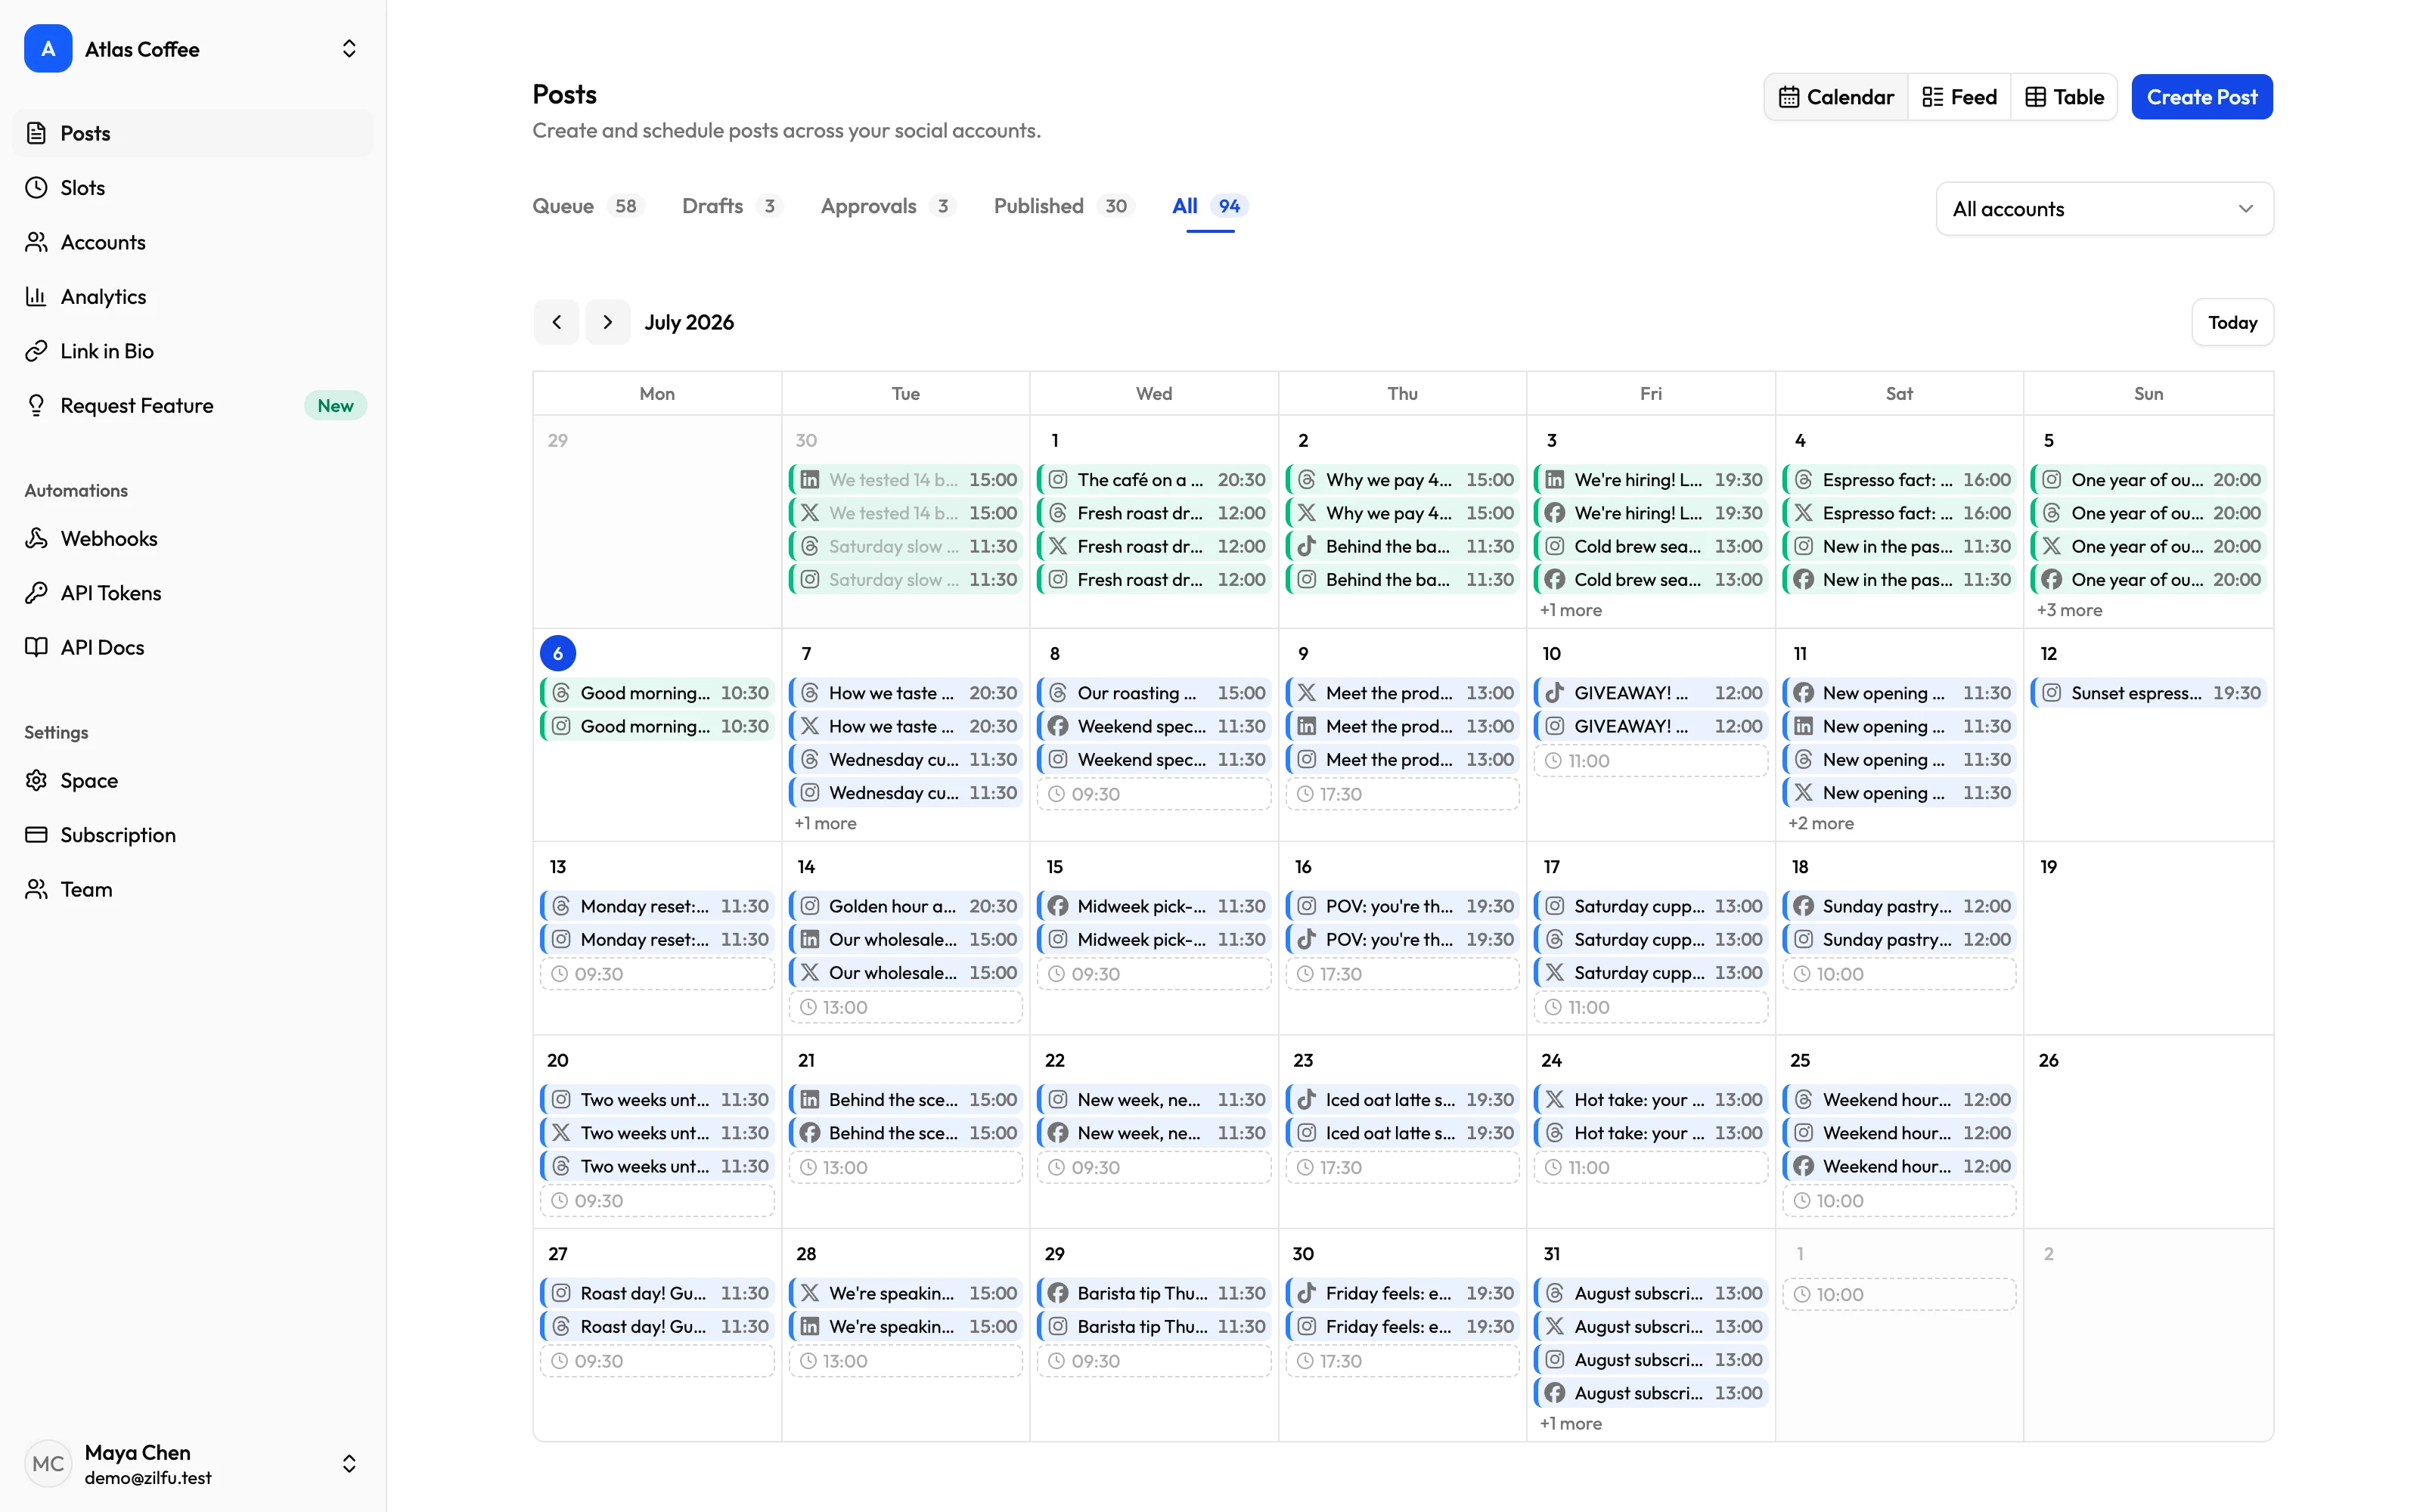The width and height of the screenshot is (2420, 1512).
Task: Open the API Tokens key icon
Action: 36,593
